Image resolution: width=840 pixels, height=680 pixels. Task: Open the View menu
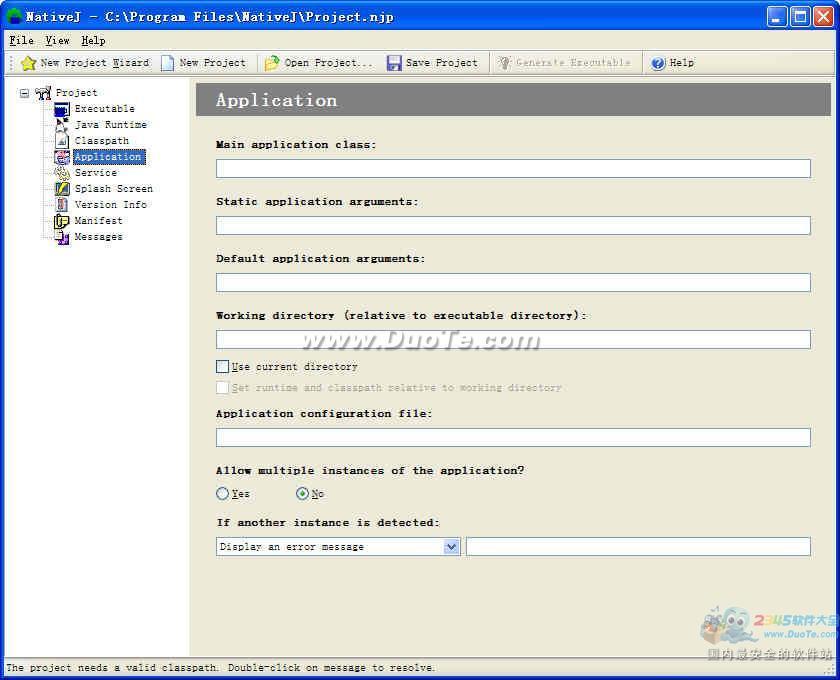click(57, 40)
